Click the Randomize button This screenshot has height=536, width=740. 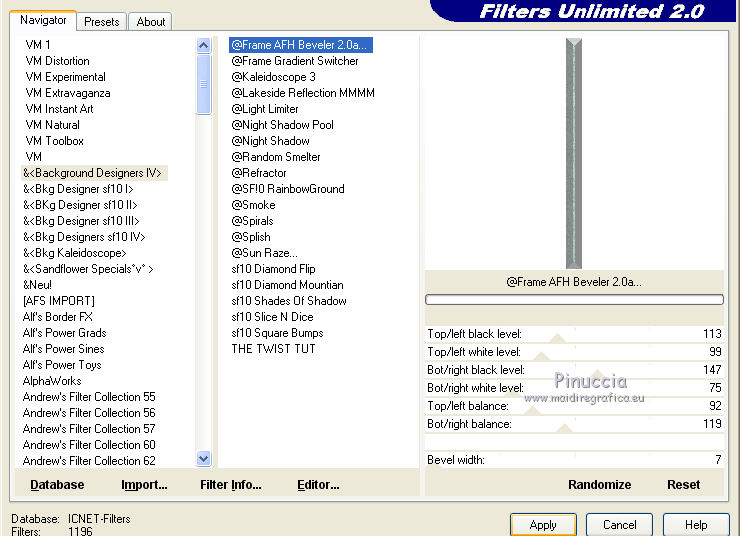[599, 485]
